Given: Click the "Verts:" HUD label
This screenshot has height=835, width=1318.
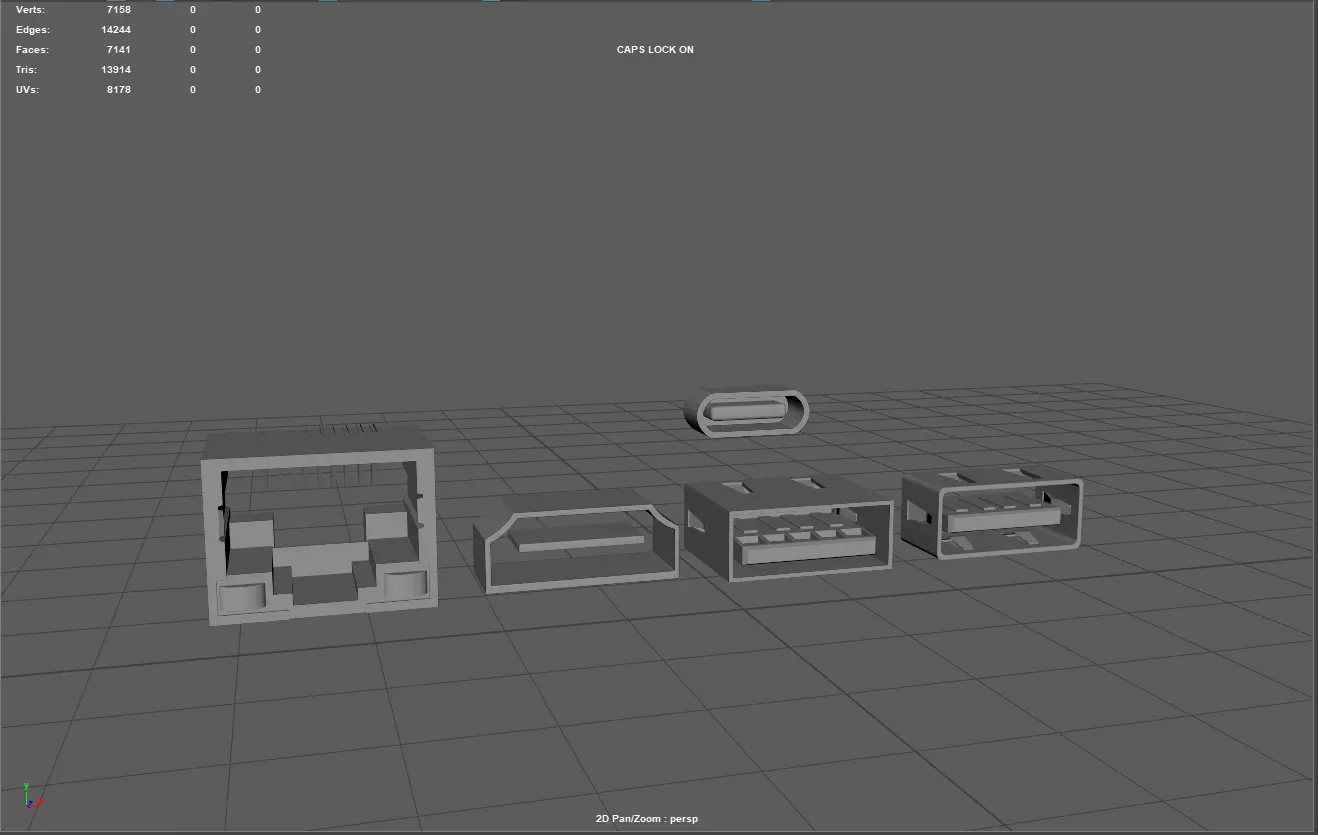Looking at the screenshot, I should point(30,10).
